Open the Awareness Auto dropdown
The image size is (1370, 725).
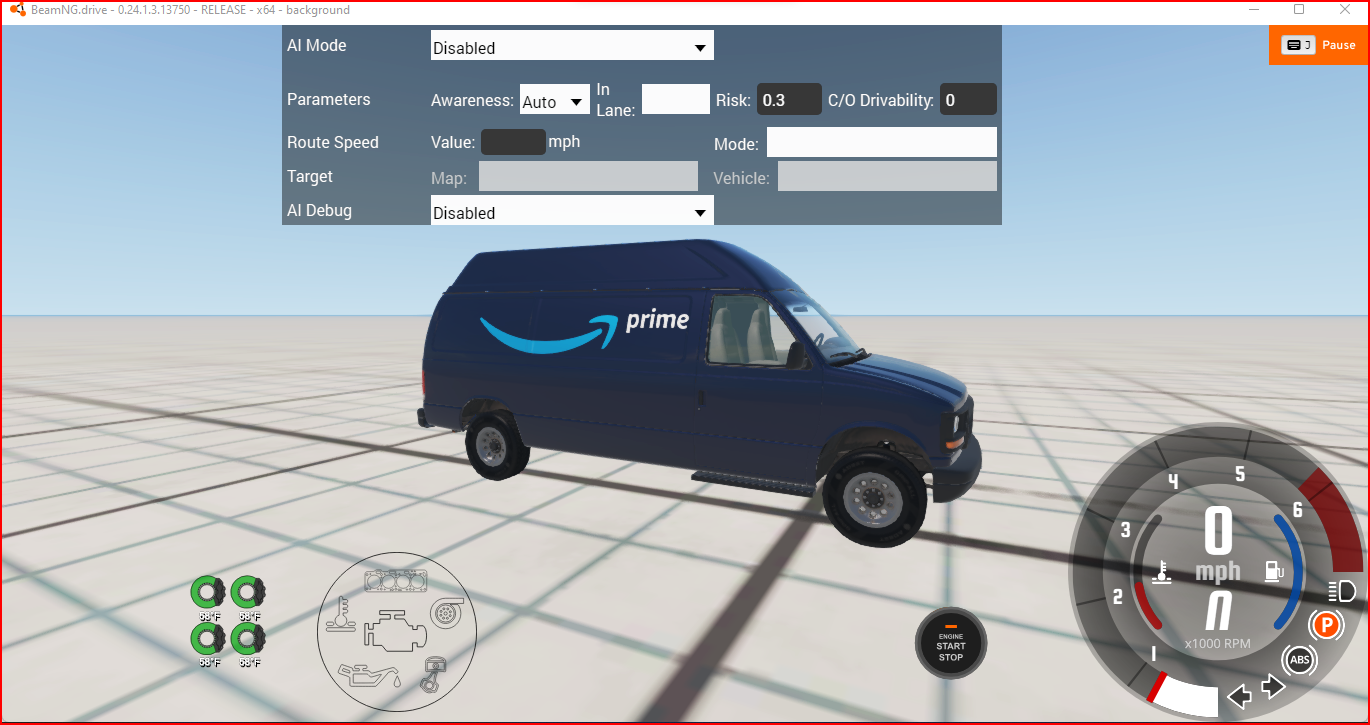pyautogui.click(x=555, y=100)
